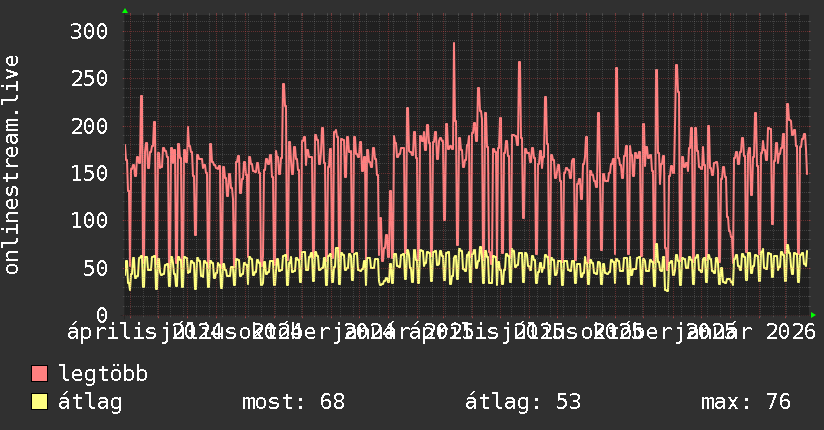Click the 2026 x-axis label
The width and height of the screenshot is (824, 430).
pos(791,332)
